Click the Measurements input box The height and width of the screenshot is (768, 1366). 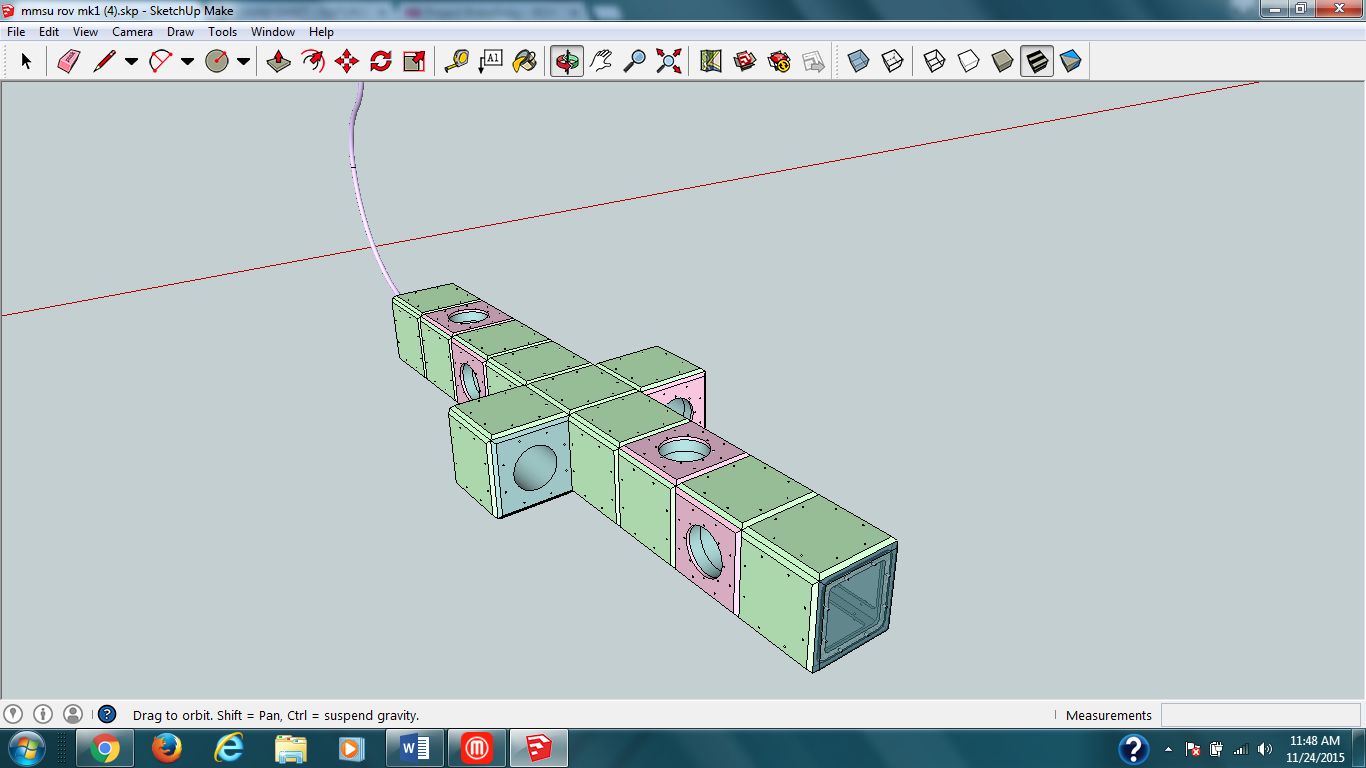(x=1259, y=715)
